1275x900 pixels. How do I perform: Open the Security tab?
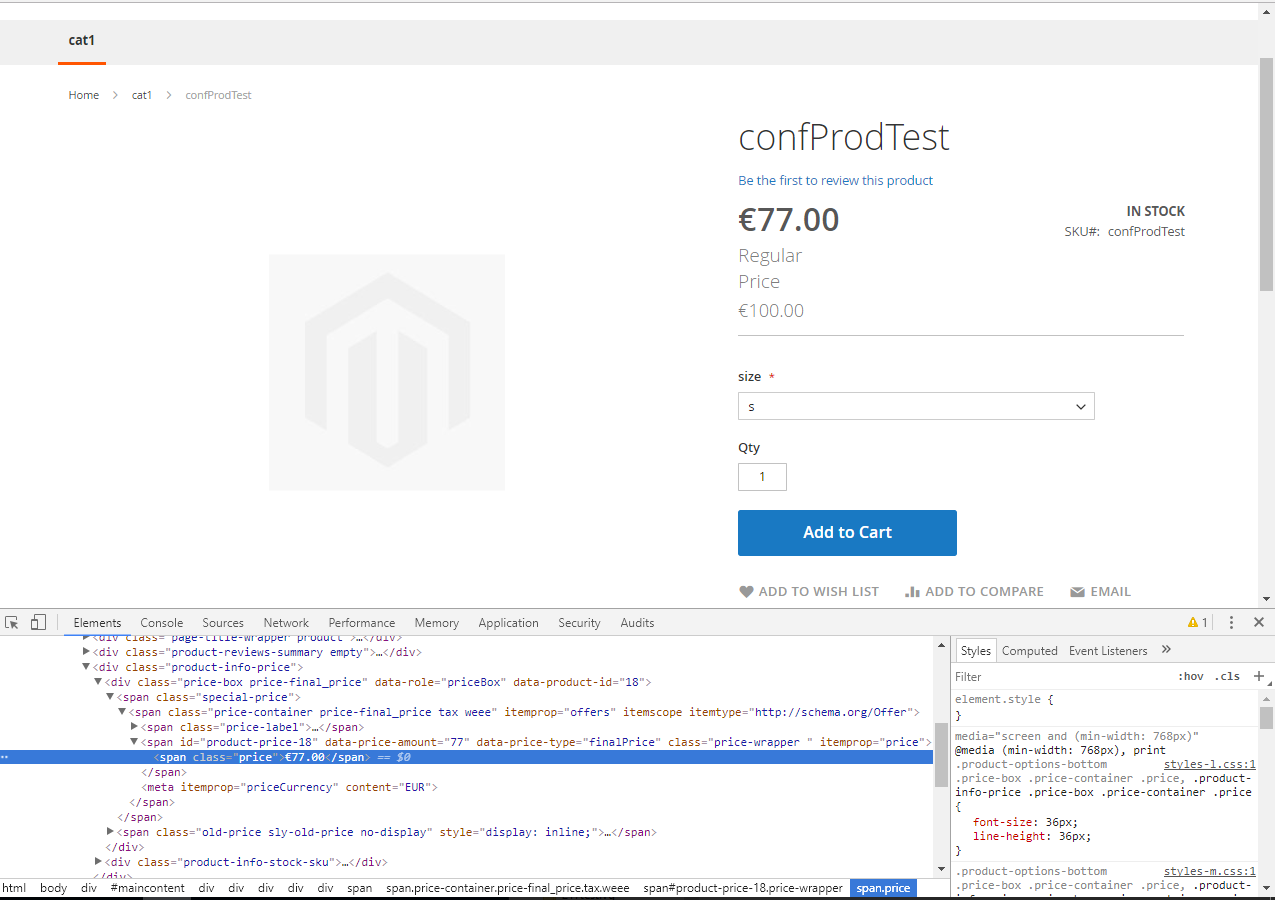tap(579, 622)
